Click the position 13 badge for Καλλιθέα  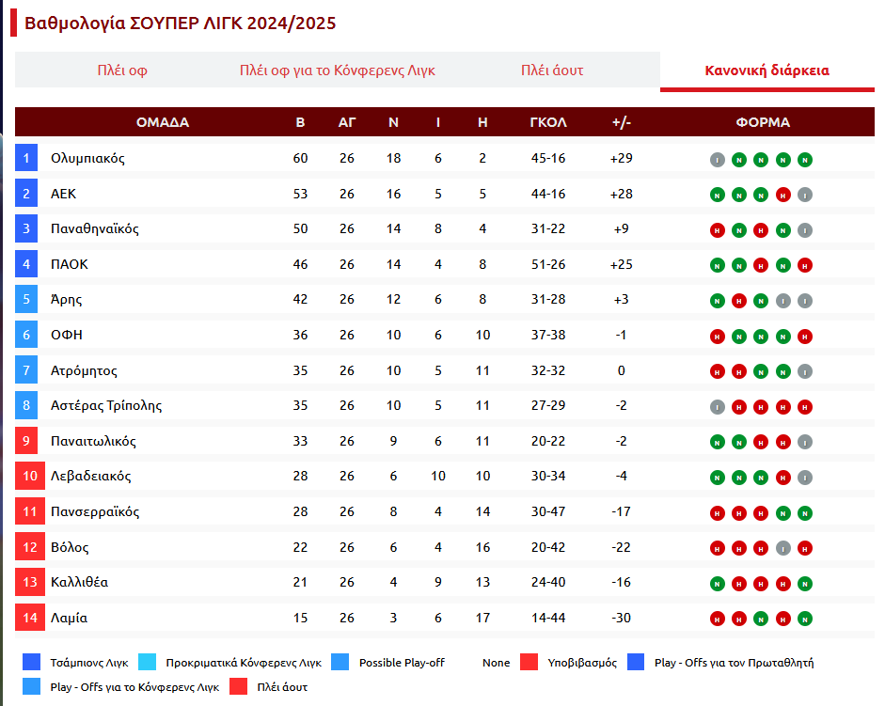pos(30,582)
